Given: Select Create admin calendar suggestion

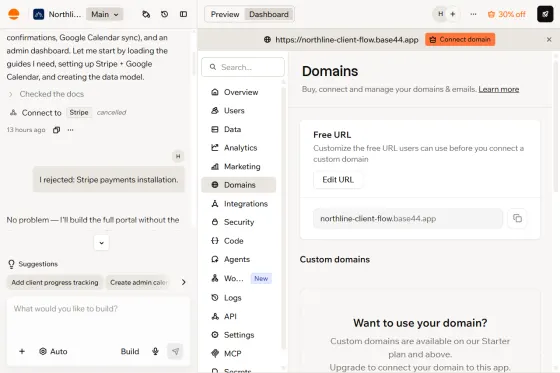Looking at the screenshot, I should pyautogui.click(x=139, y=282).
